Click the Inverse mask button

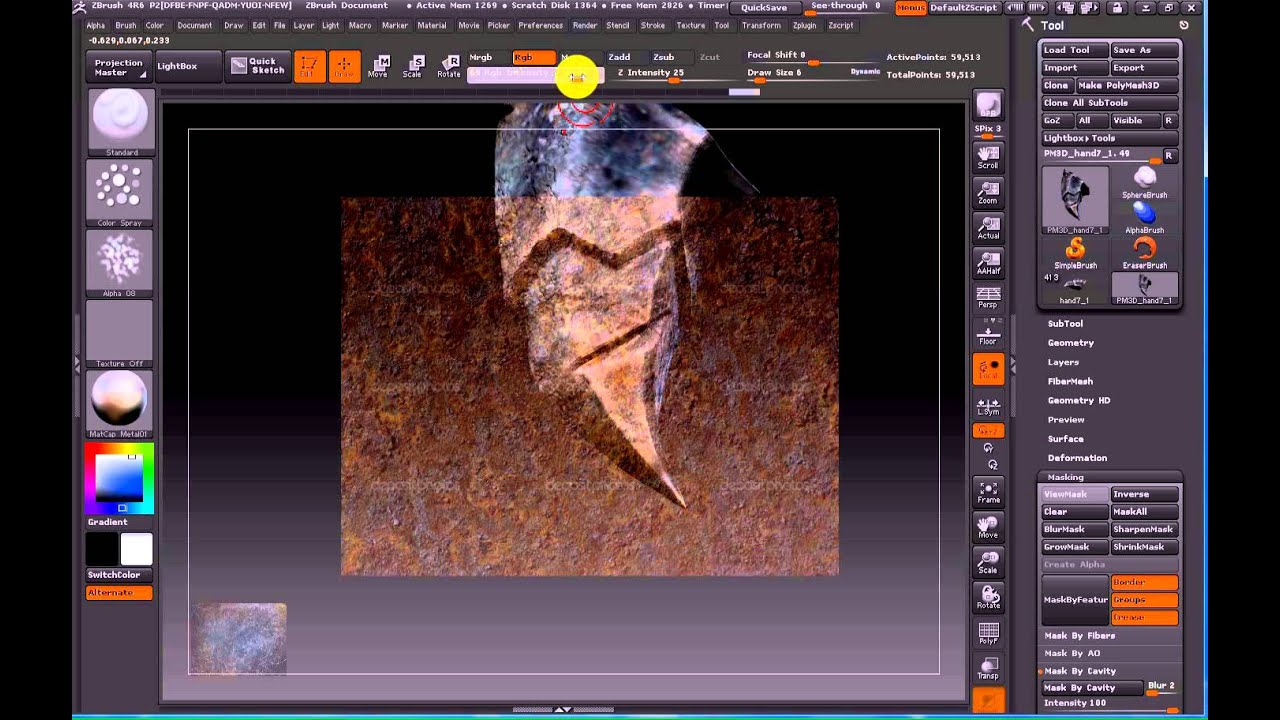1145,494
